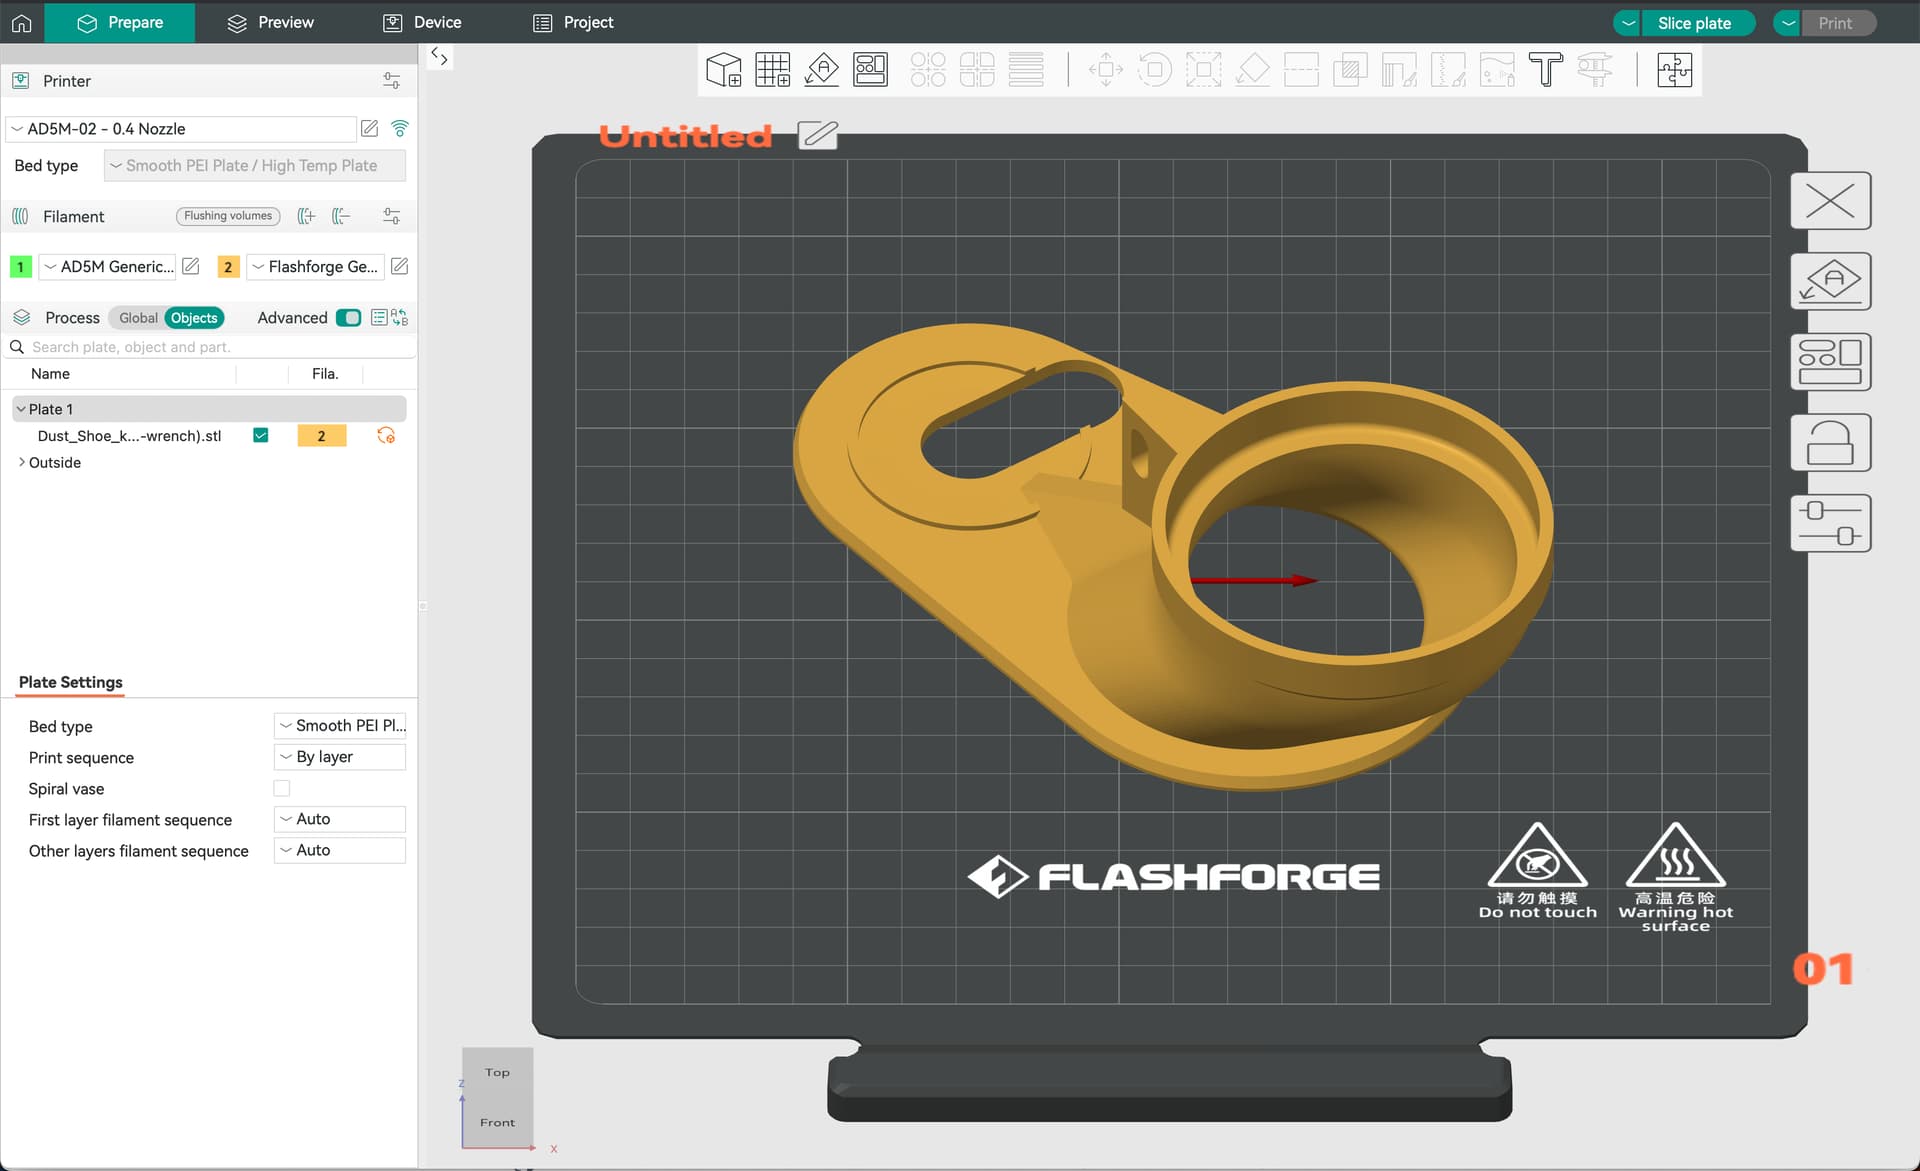Click the orange filament 2 swatch
The width and height of the screenshot is (1920, 1171).
(x=228, y=267)
